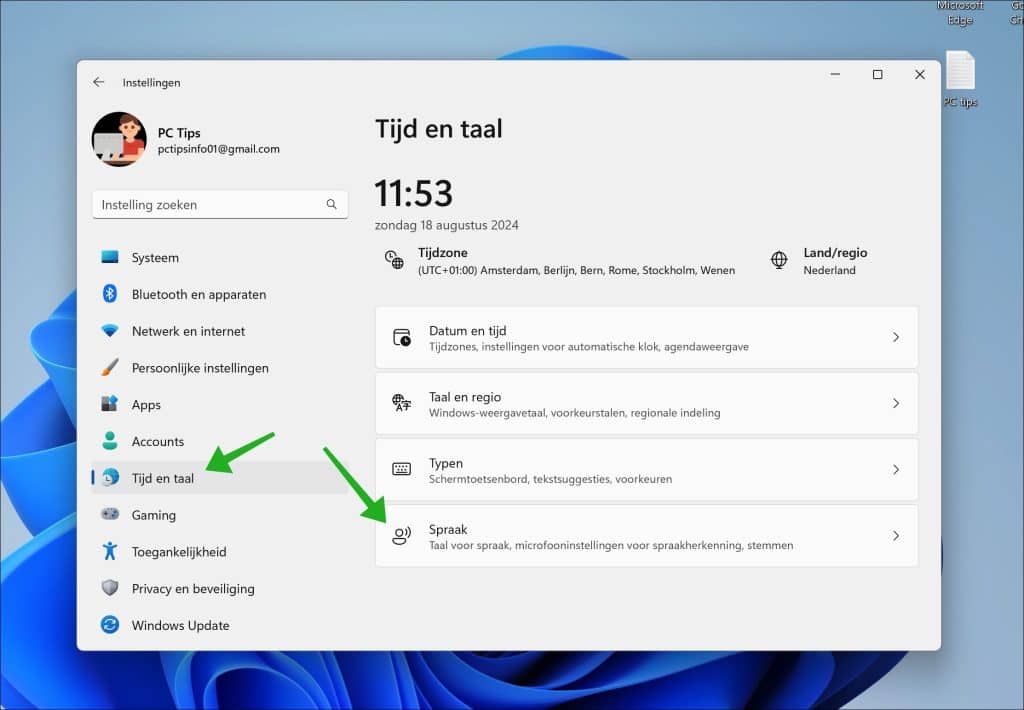Click the Land/regio Nederland setting
This screenshot has width=1024, height=710.
819,261
